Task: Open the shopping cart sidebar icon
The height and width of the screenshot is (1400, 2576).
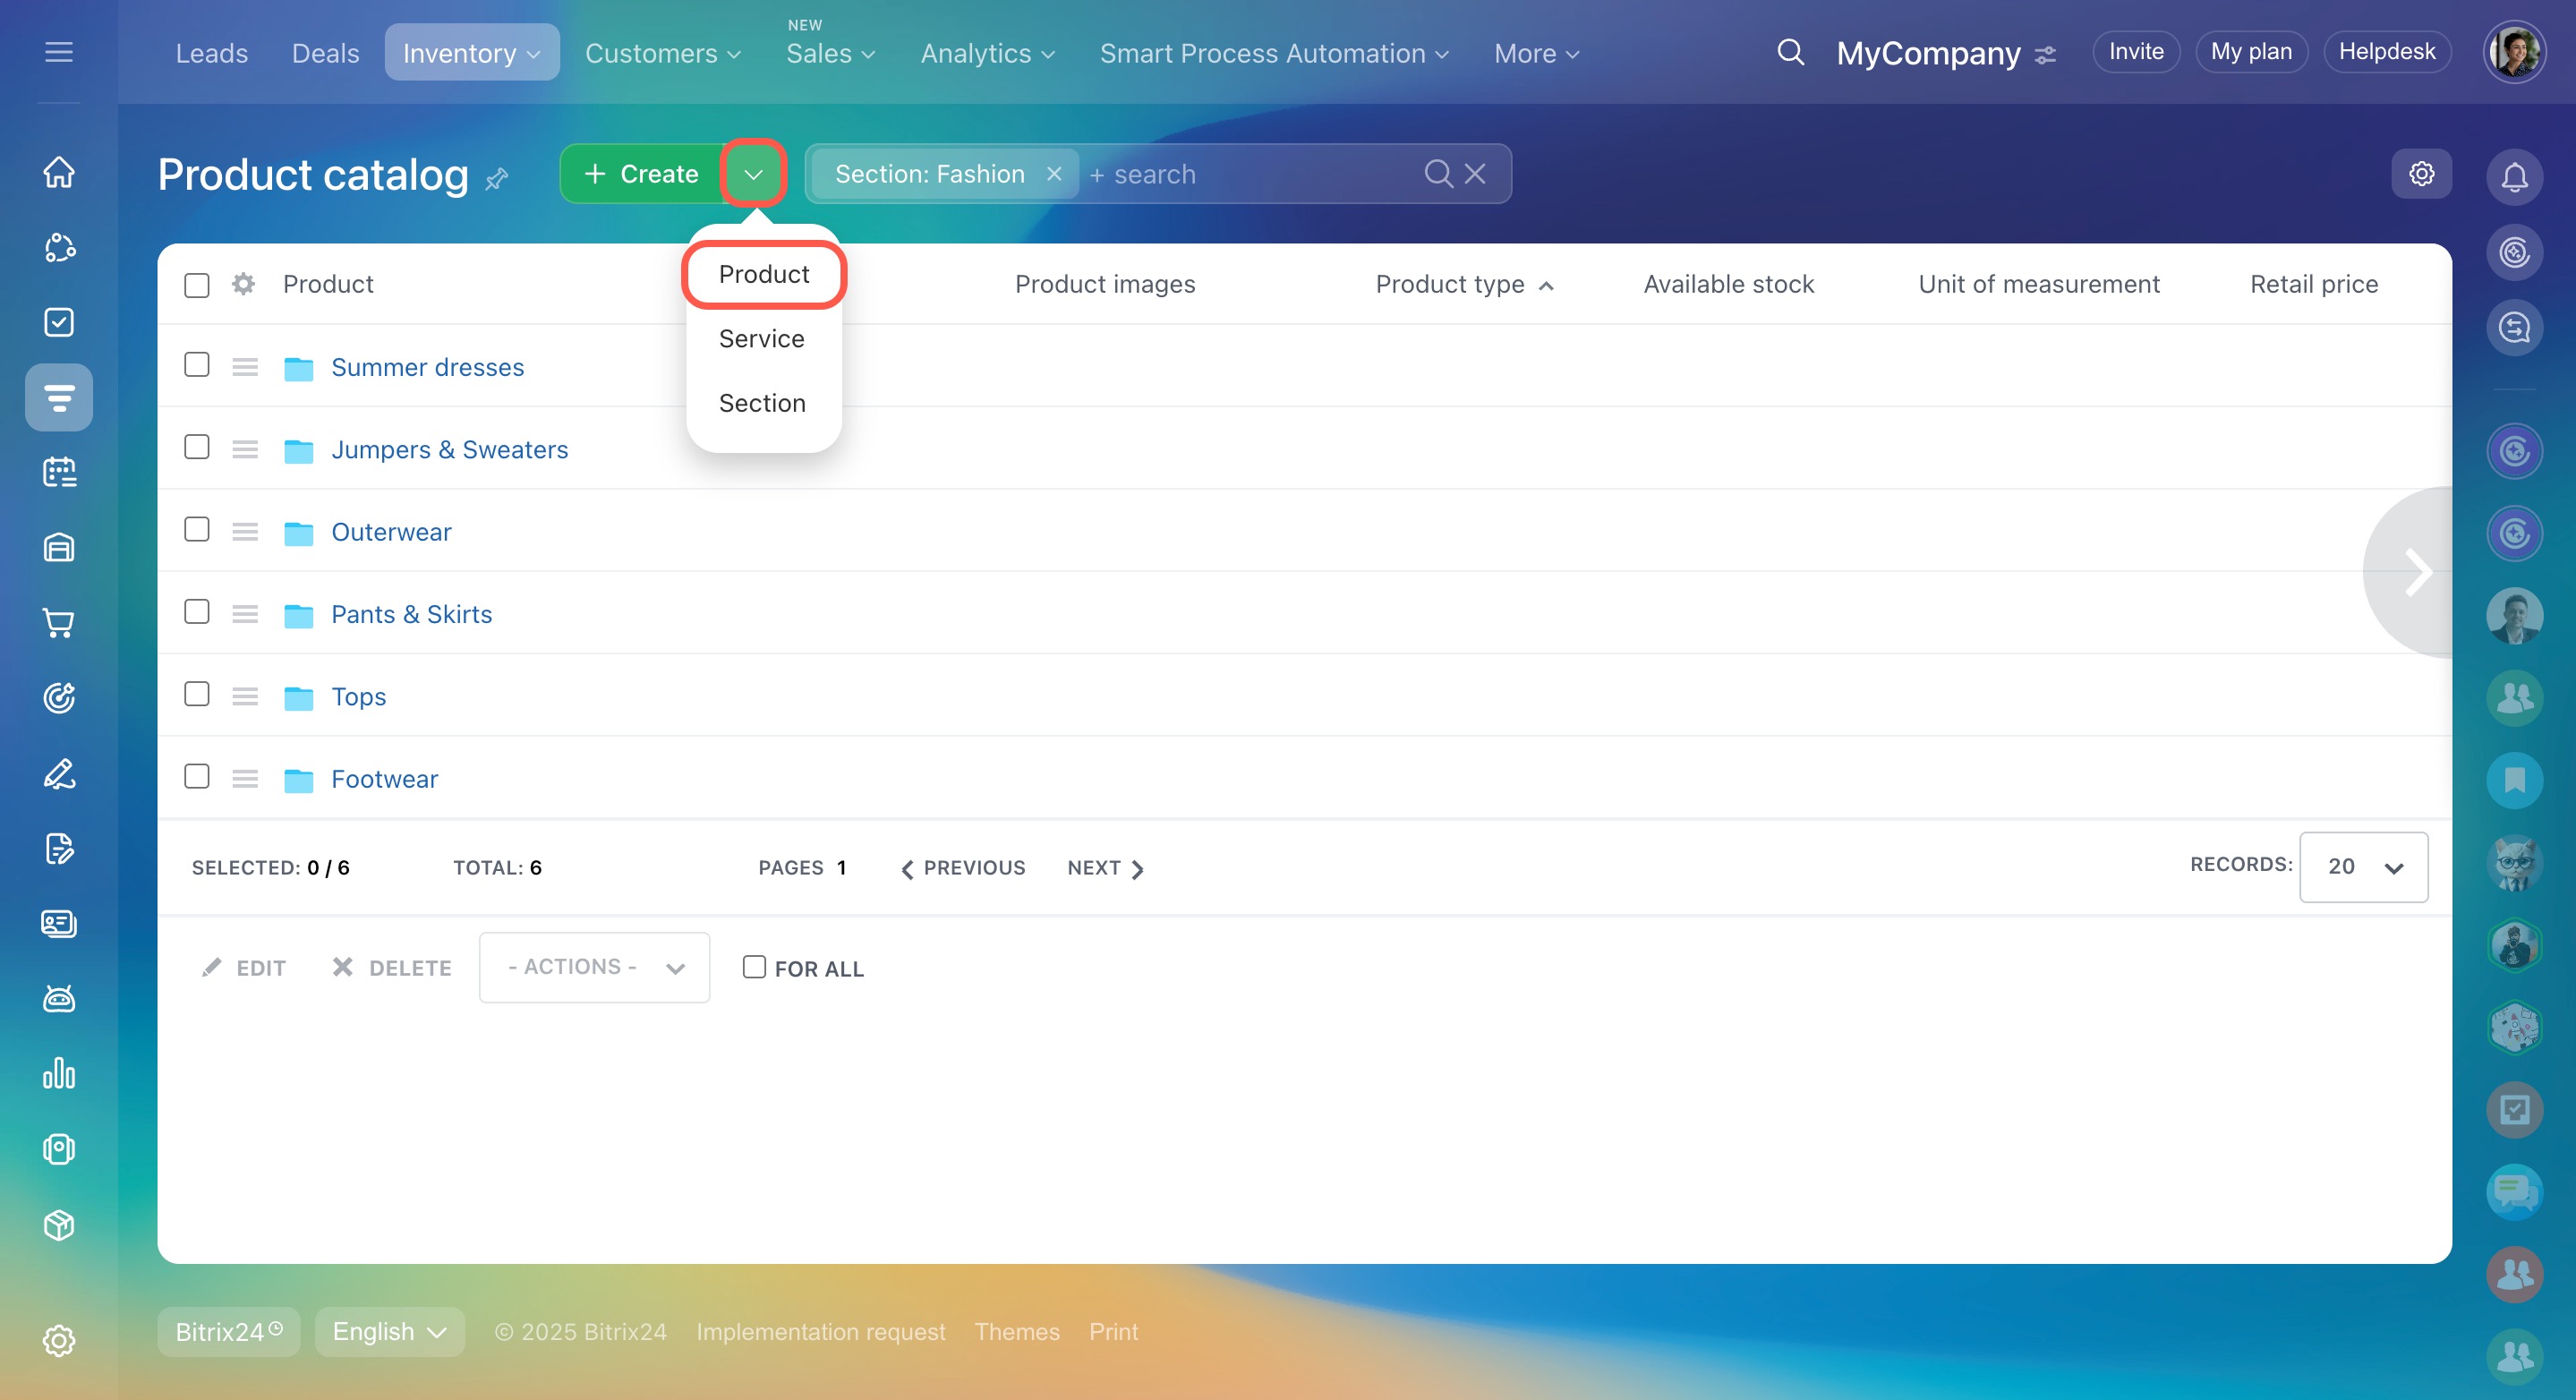Action: (x=59, y=622)
